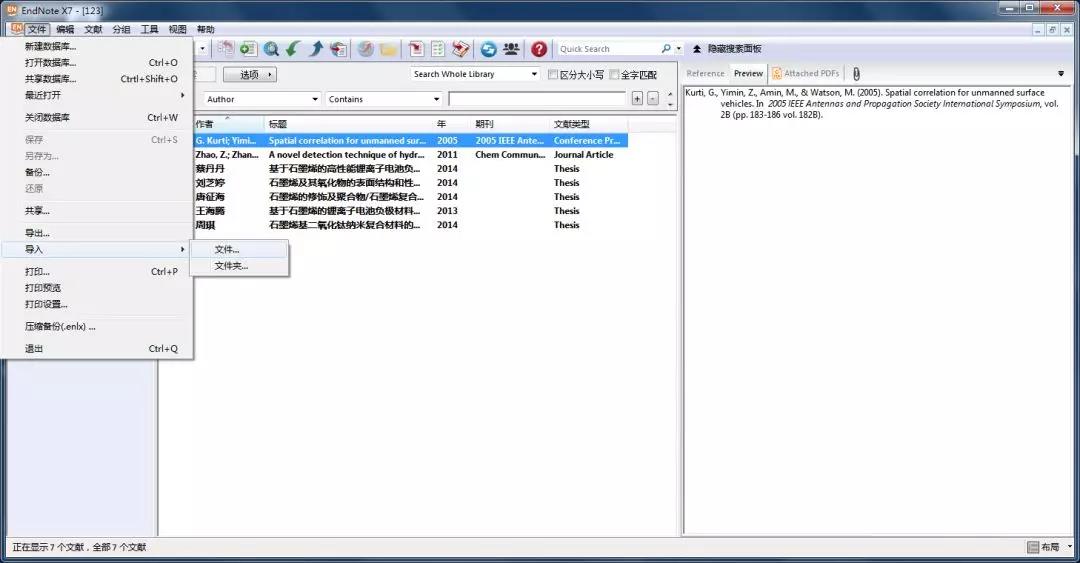
Task: Click the EndNote EN icon in the menu bar
Action: 17,28
